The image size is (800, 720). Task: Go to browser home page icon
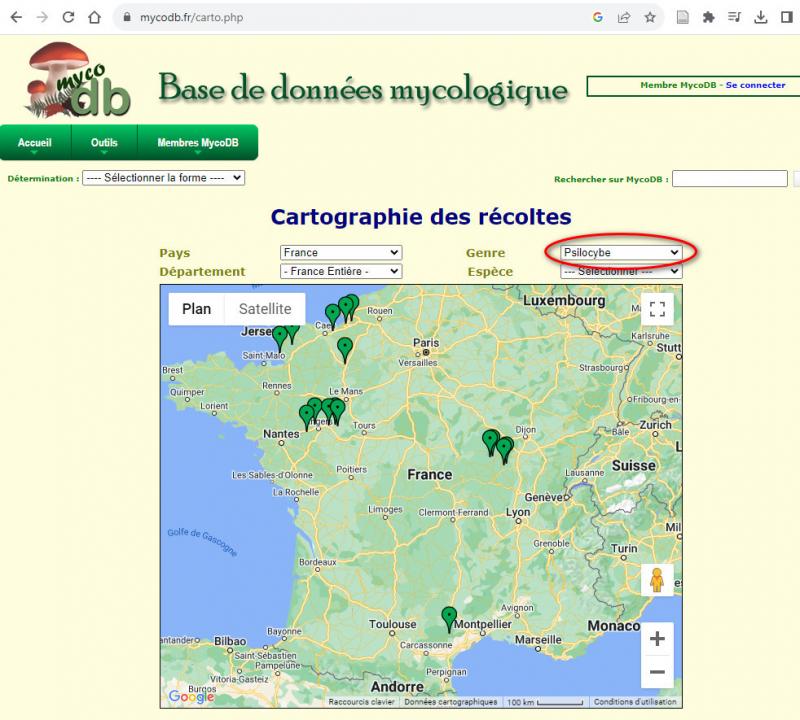(94, 17)
